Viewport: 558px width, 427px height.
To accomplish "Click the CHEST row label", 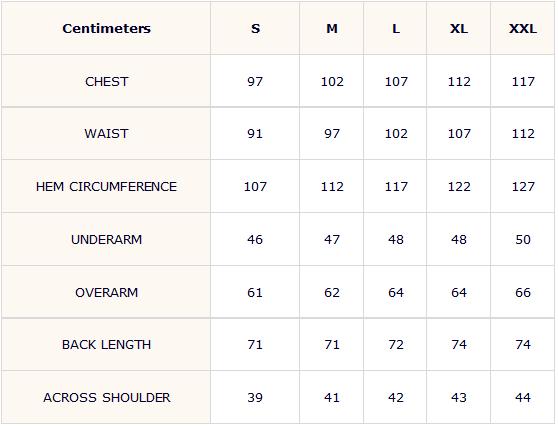I will click(x=106, y=81).
